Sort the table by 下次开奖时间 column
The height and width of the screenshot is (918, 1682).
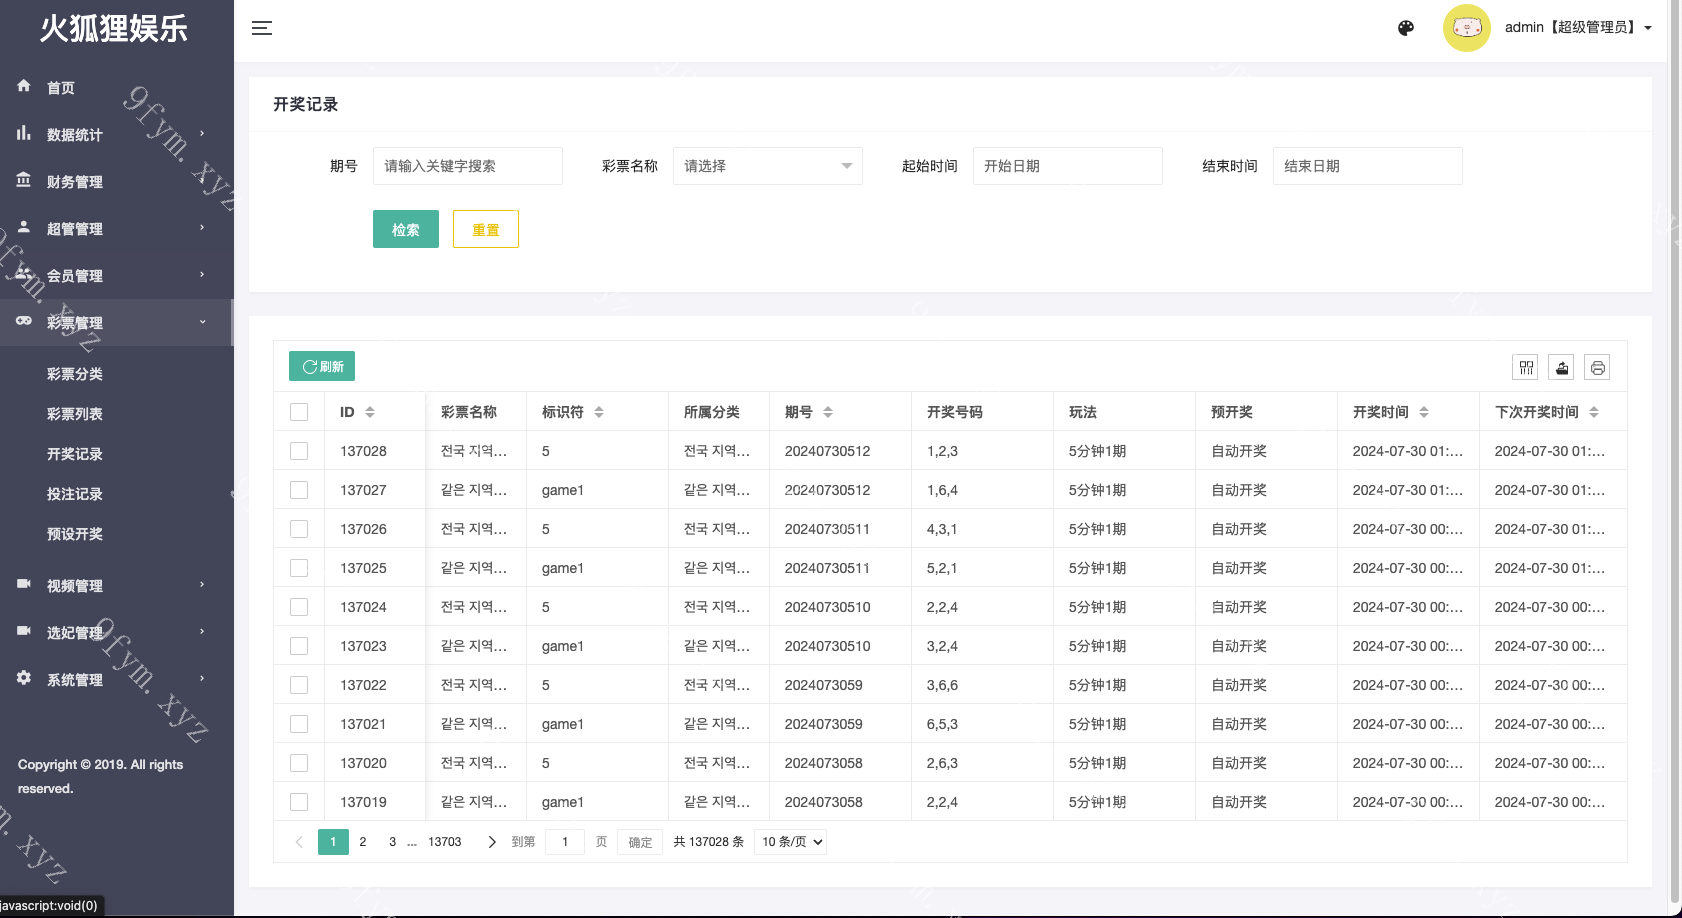point(1594,412)
